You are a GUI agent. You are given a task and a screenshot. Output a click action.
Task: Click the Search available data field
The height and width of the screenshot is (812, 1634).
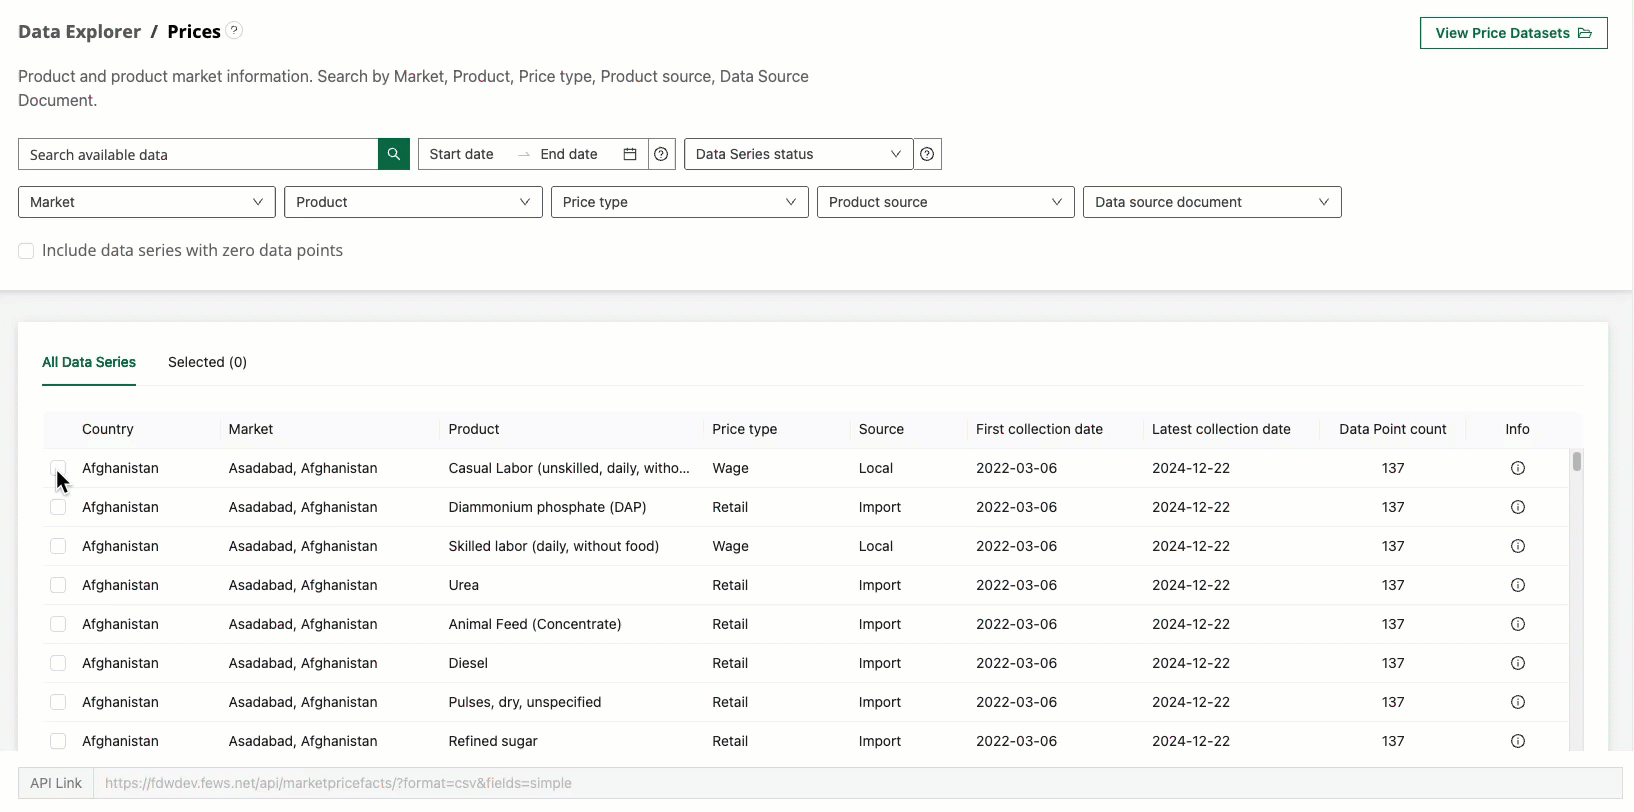point(198,155)
